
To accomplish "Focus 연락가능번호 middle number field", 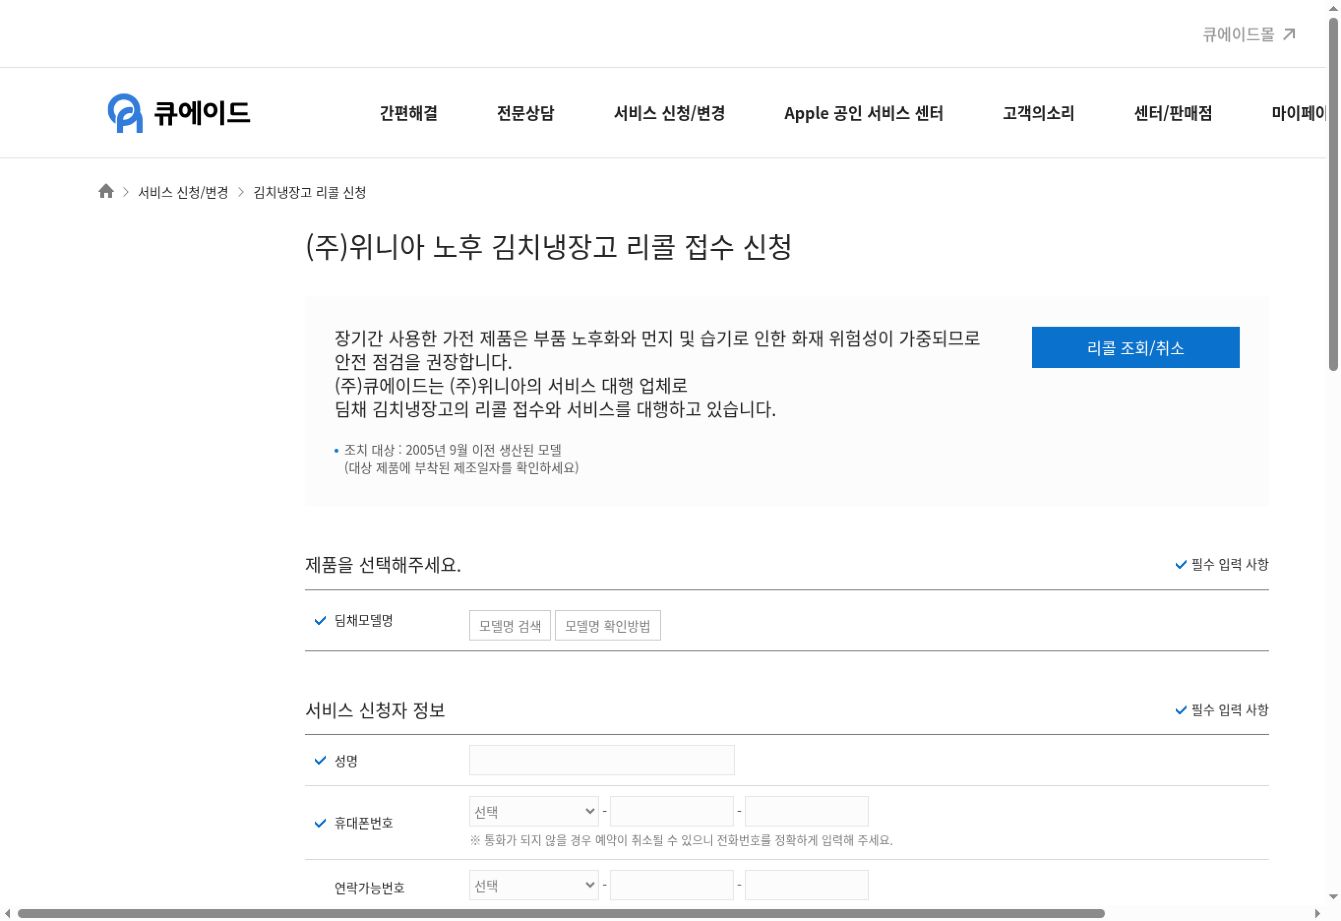I will point(672,885).
